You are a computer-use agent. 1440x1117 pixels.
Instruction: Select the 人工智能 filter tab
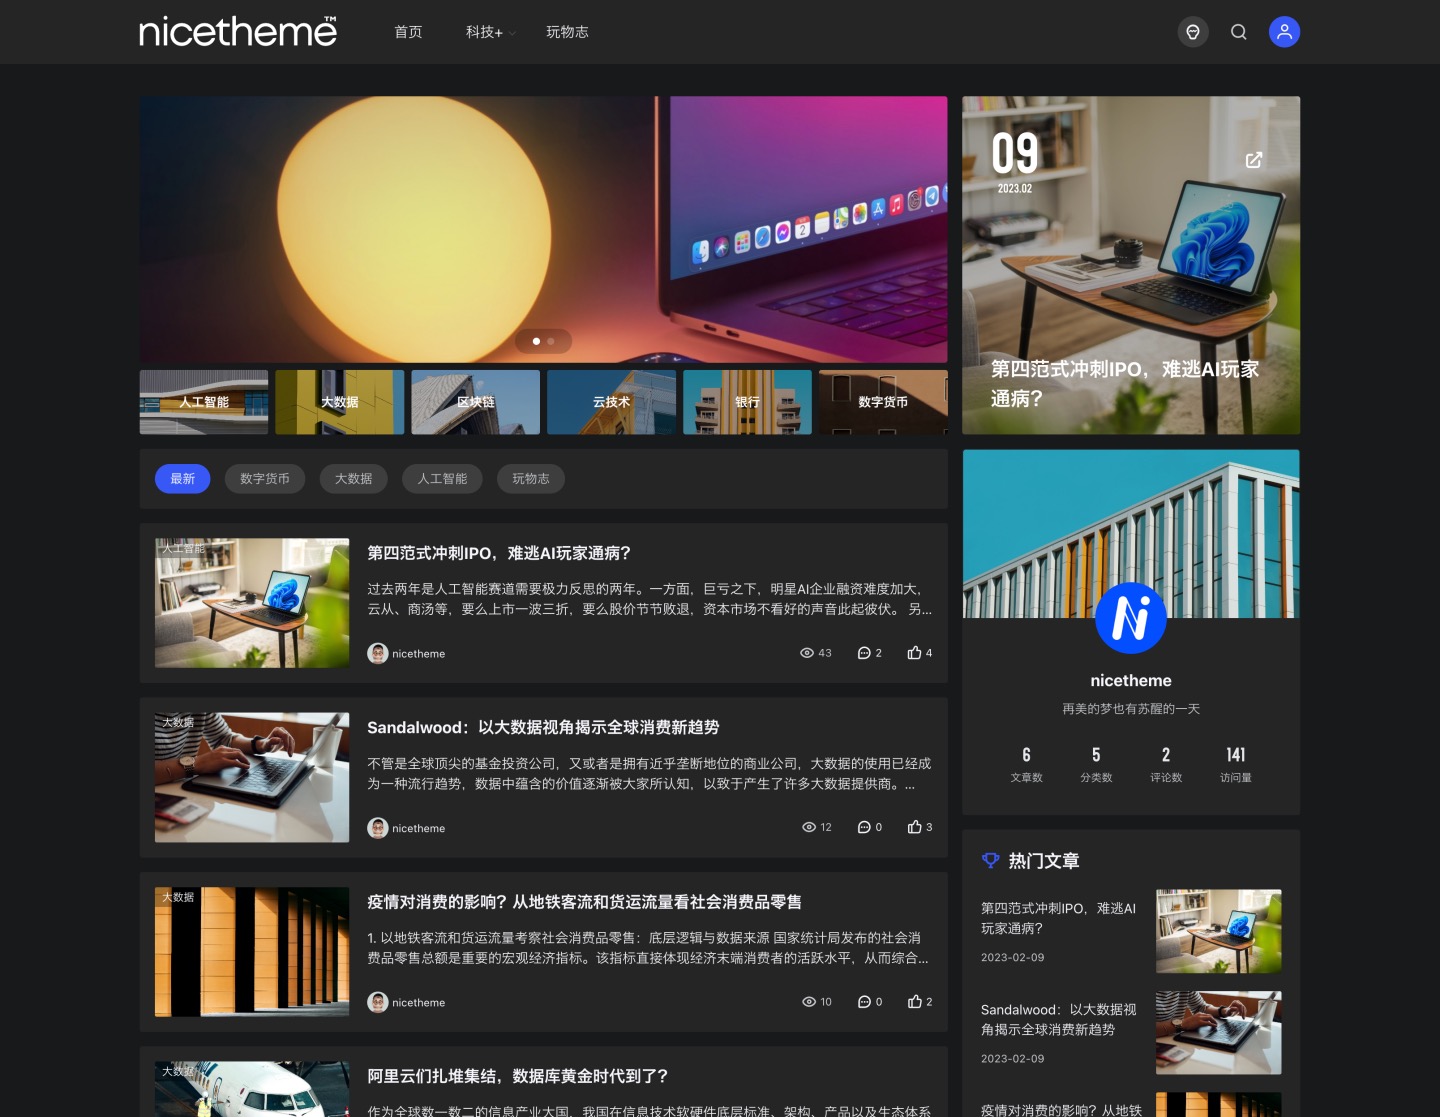click(x=442, y=479)
